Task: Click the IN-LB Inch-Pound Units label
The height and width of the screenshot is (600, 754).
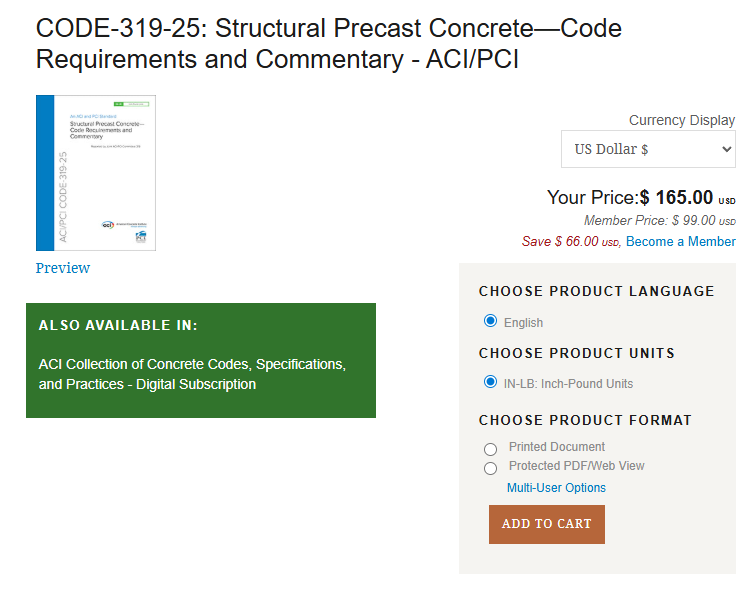Action: pos(568,384)
